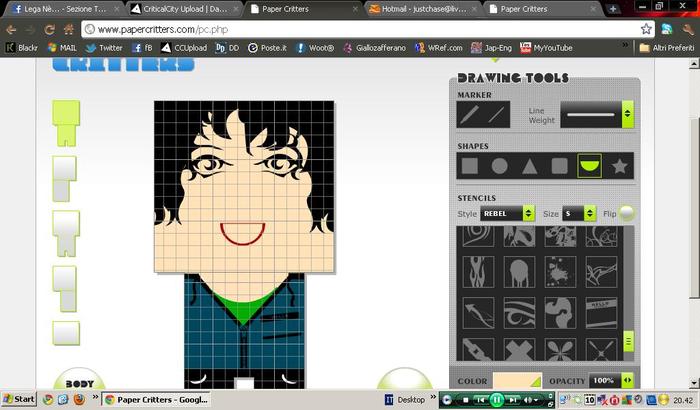
Task: Switch to the Hotmail tab
Action: 422,9
